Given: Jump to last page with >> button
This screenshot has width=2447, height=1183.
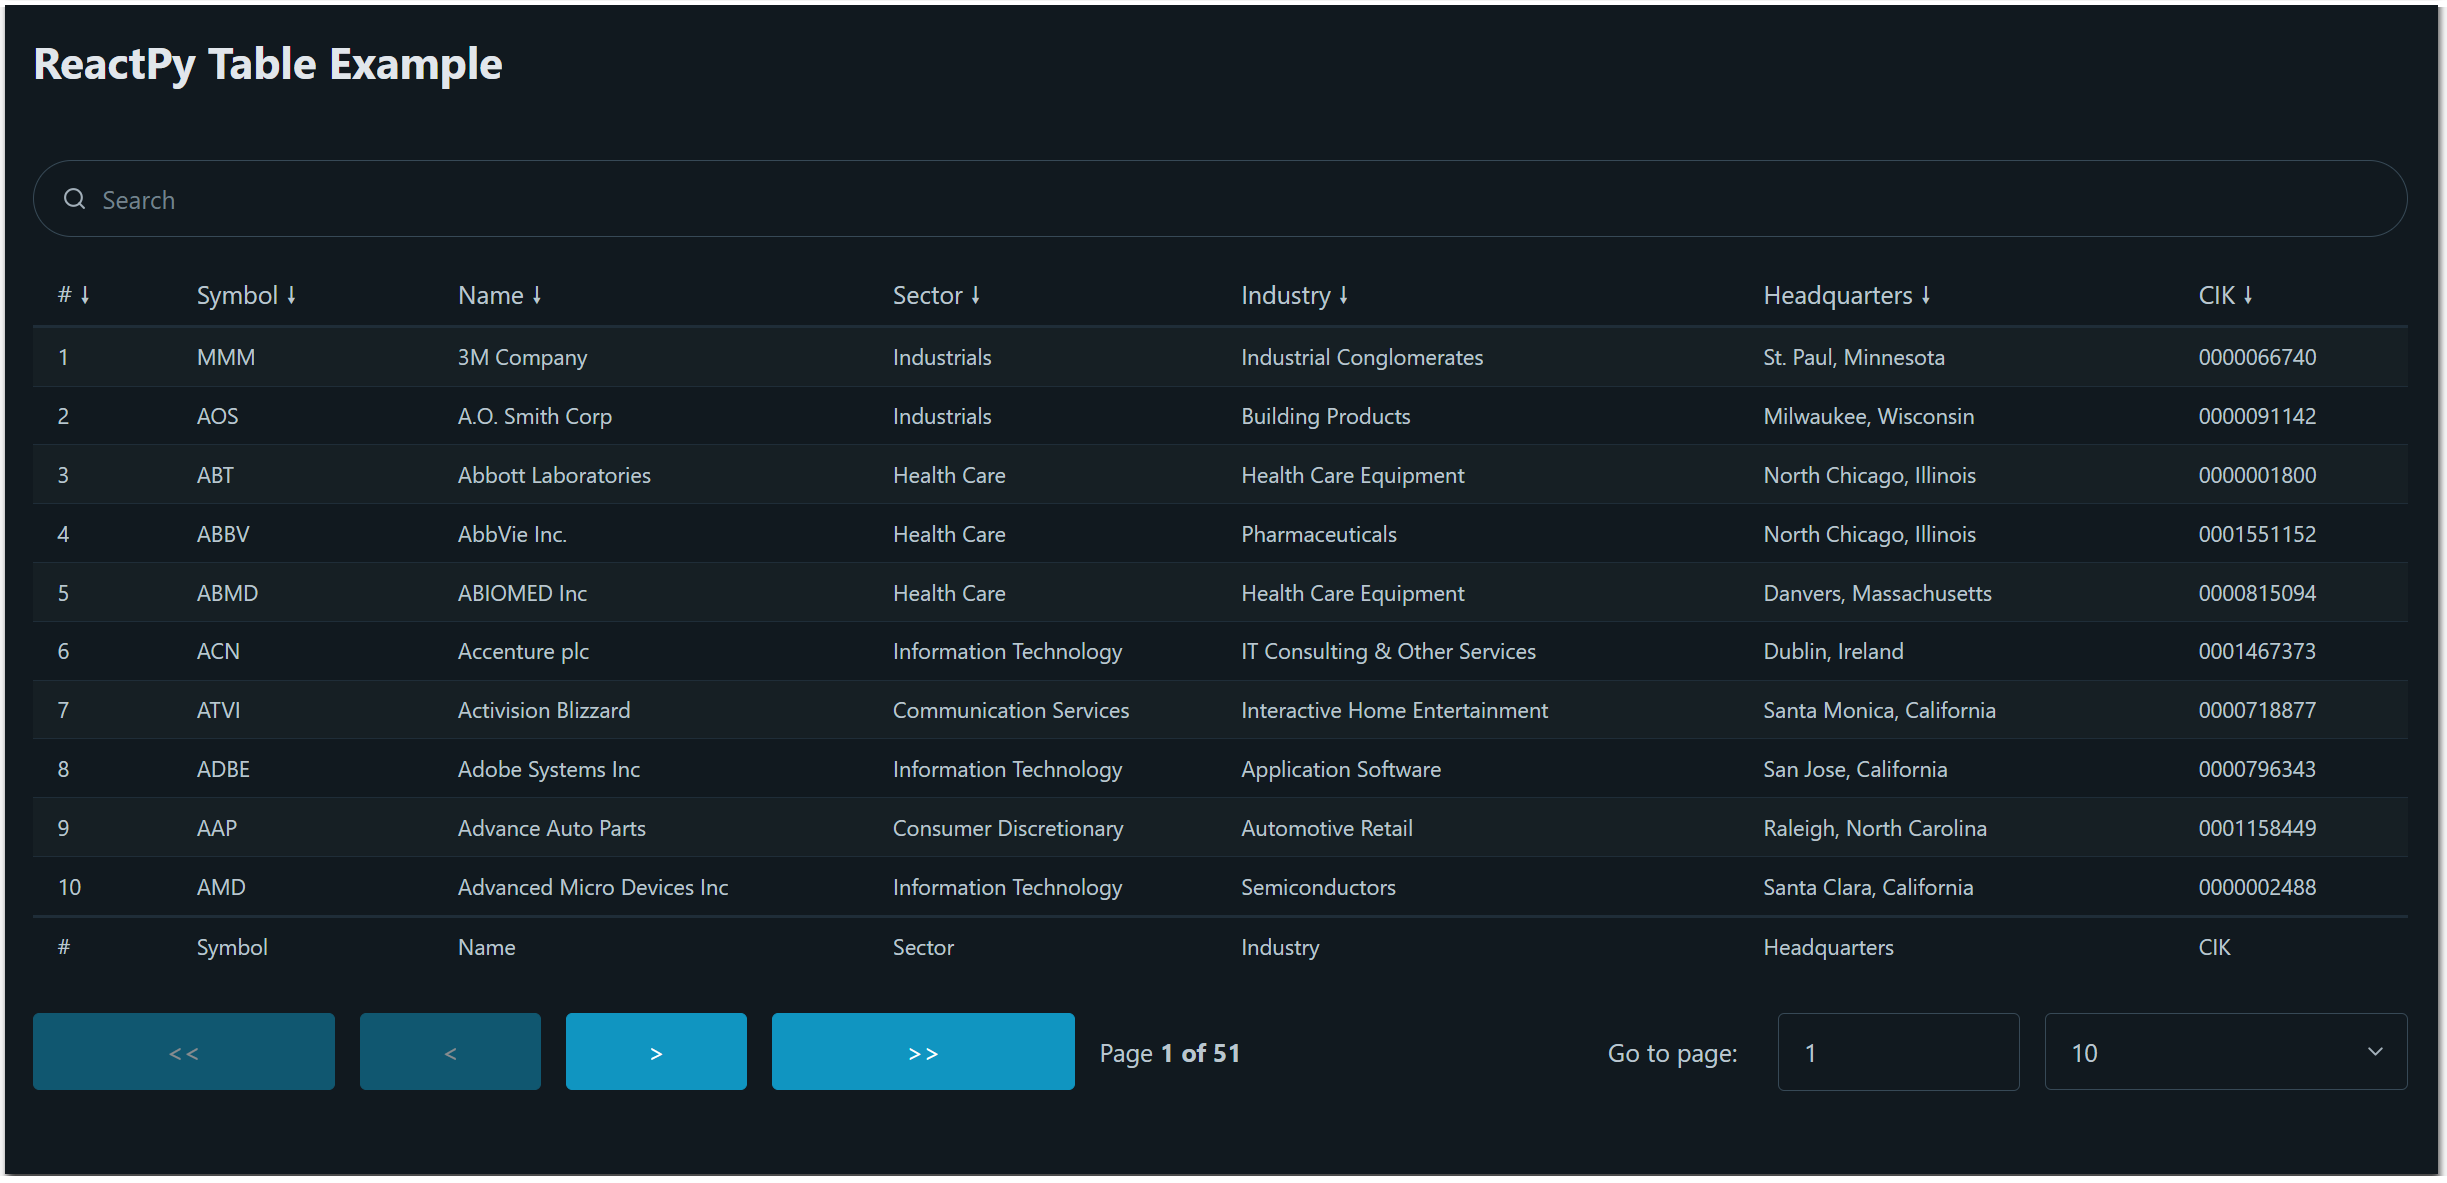Looking at the screenshot, I should pos(923,1052).
